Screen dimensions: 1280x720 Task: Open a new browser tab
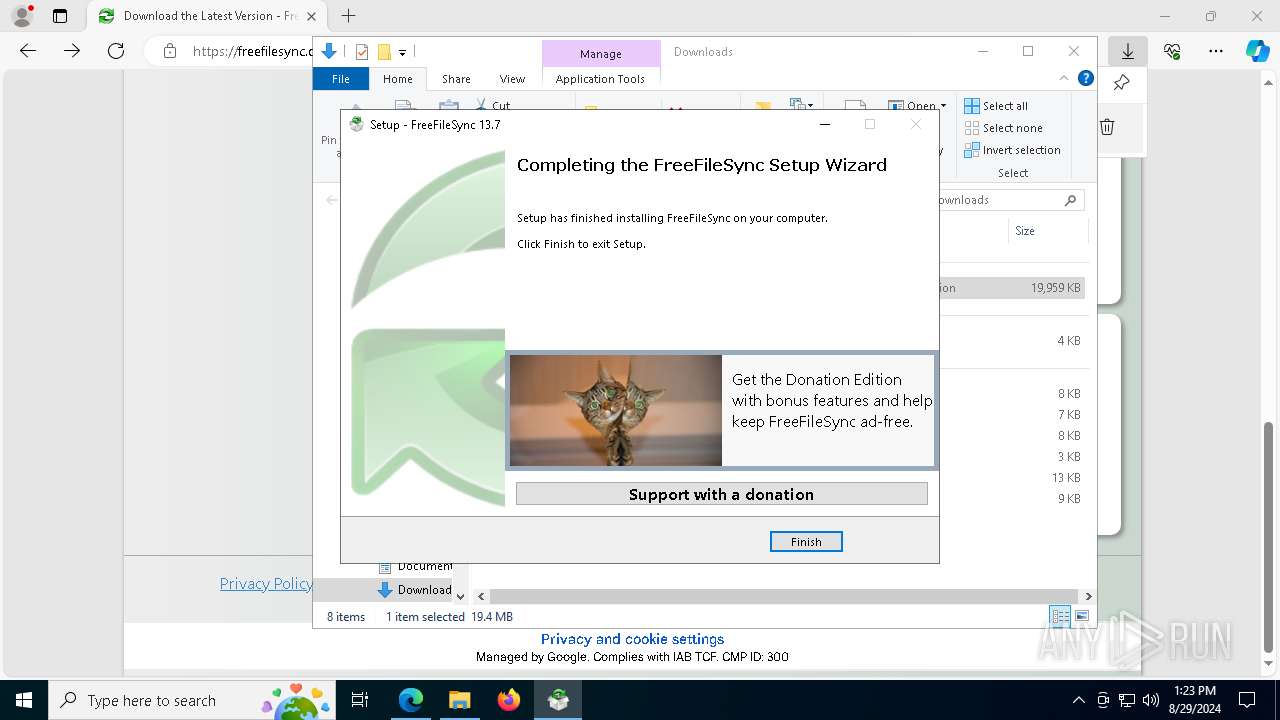point(348,16)
